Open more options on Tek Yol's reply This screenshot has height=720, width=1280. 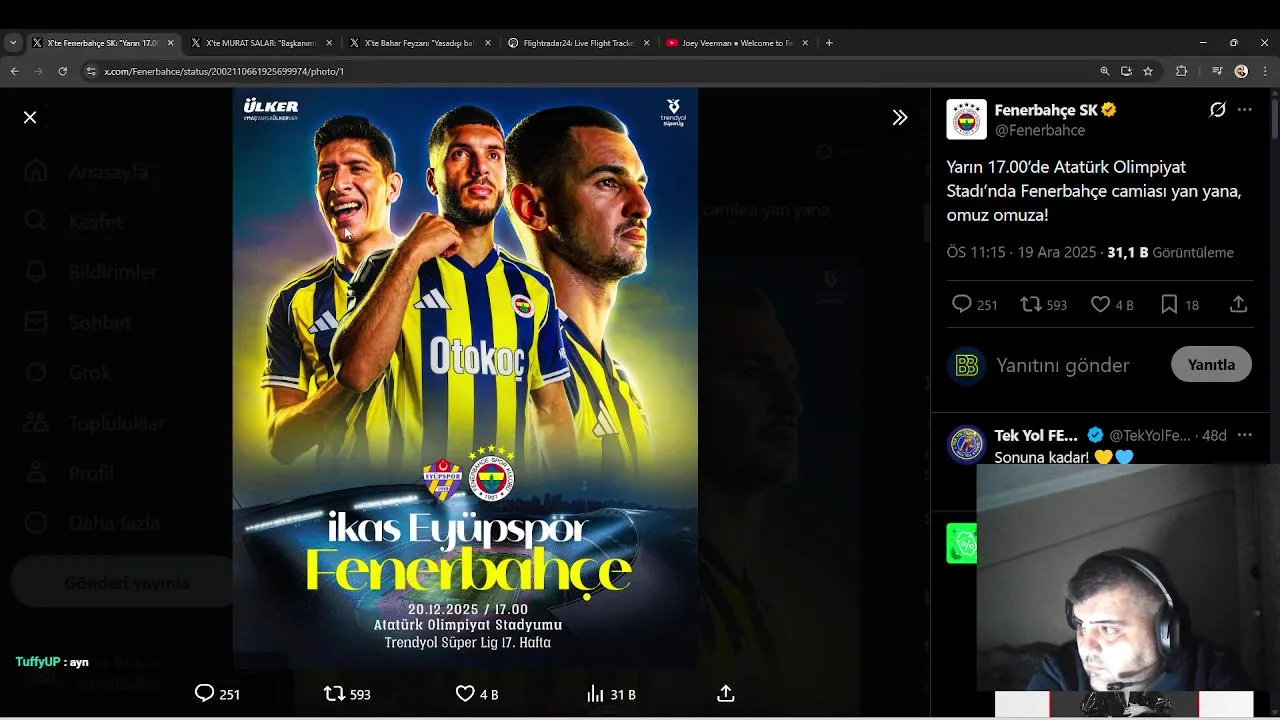point(1245,435)
